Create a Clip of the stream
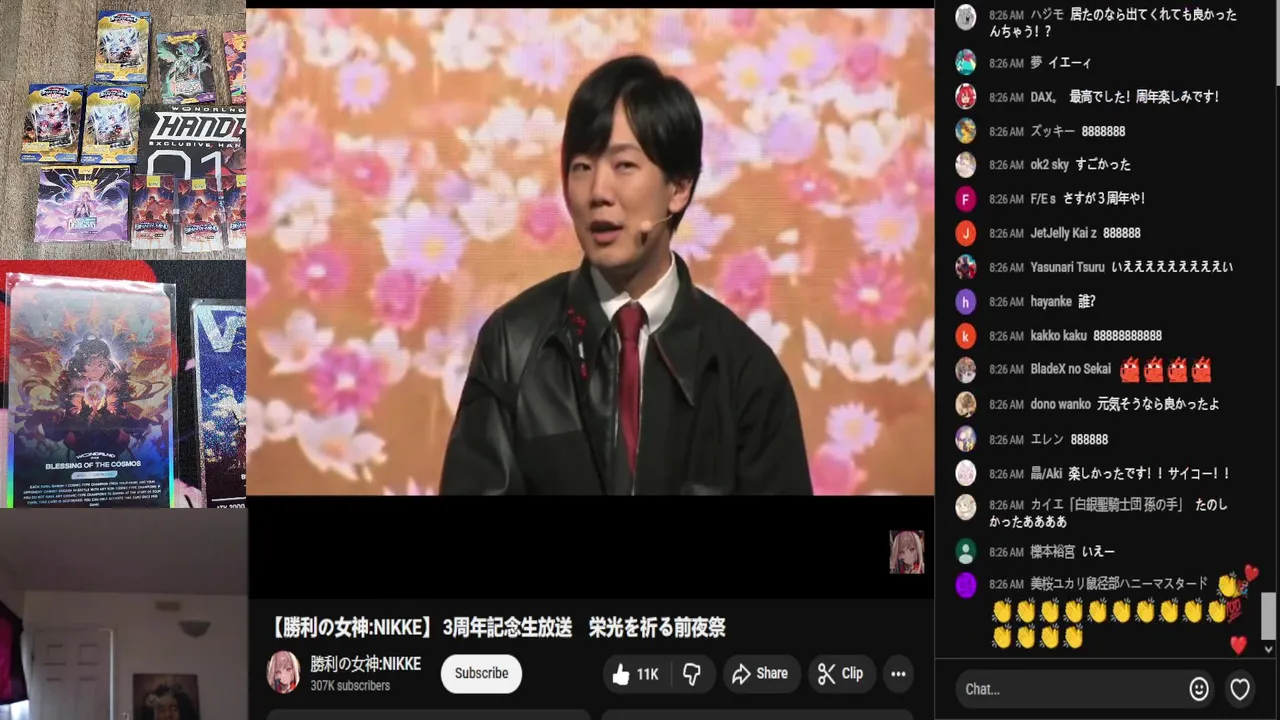The height and width of the screenshot is (720, 1280). [x=840, y=674]
